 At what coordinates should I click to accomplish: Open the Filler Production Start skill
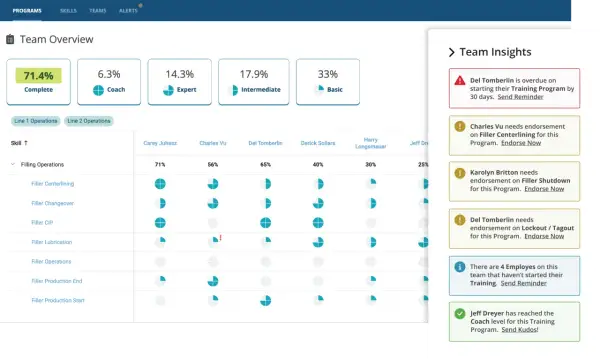point(58,300)
